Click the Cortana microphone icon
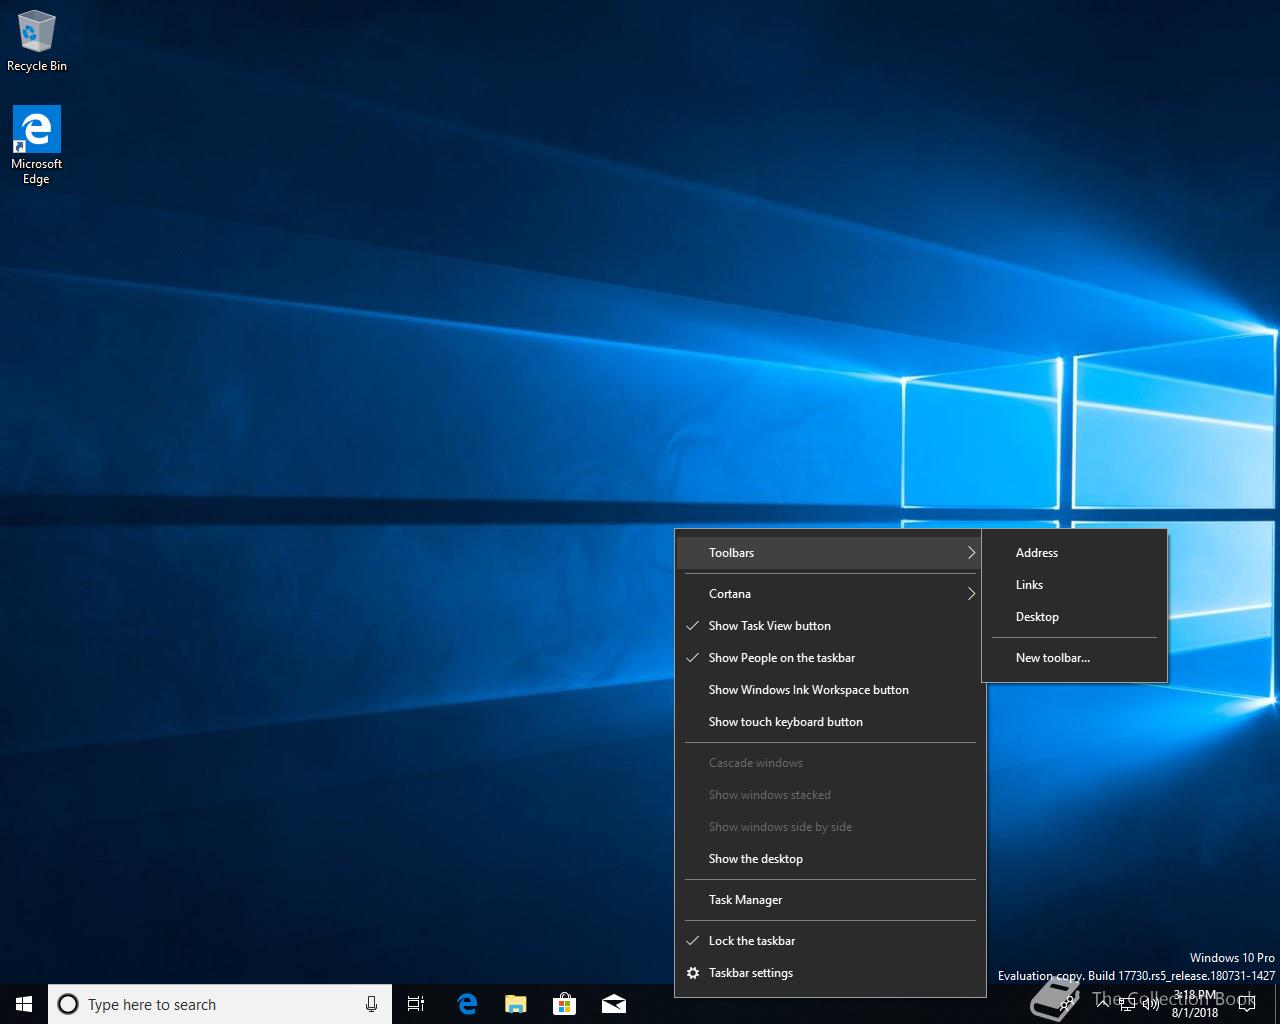Image resolution: width=1280 pixels, height=1024 pixels. (x=371, y=1004)
